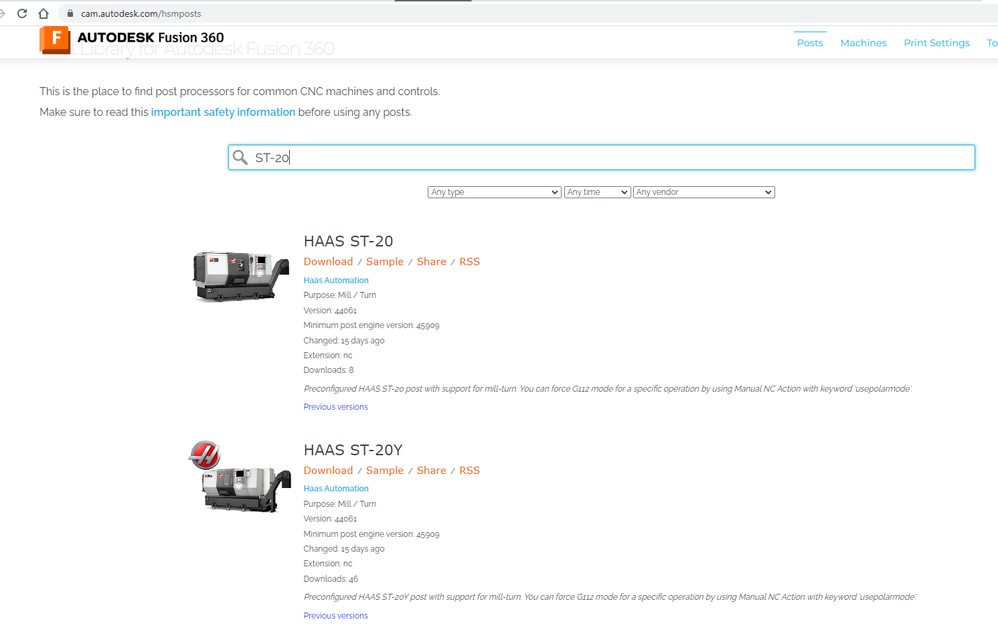Click 'Downloads: 8' text under HAAS ST-20
This screenshot has width=998, height=626.
[328, 370]
